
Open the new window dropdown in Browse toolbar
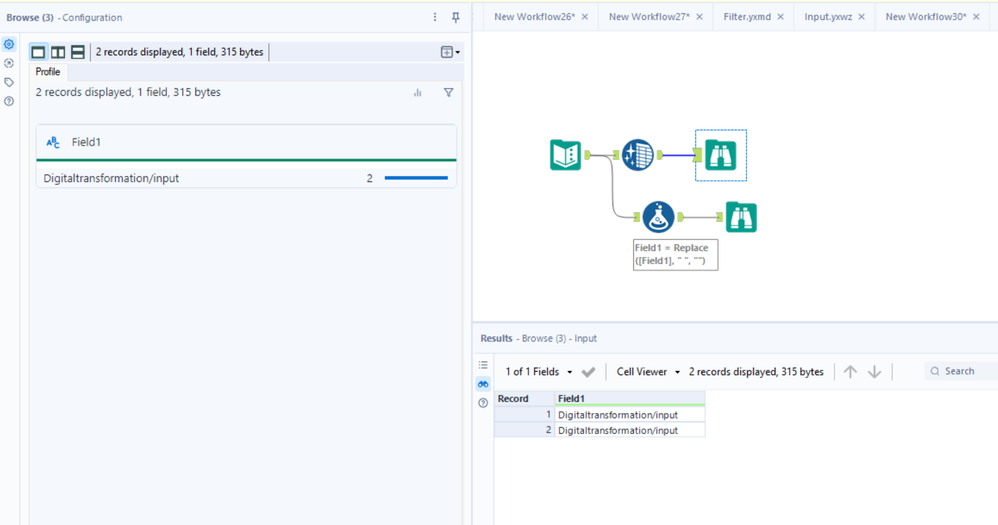coord(450,52)
